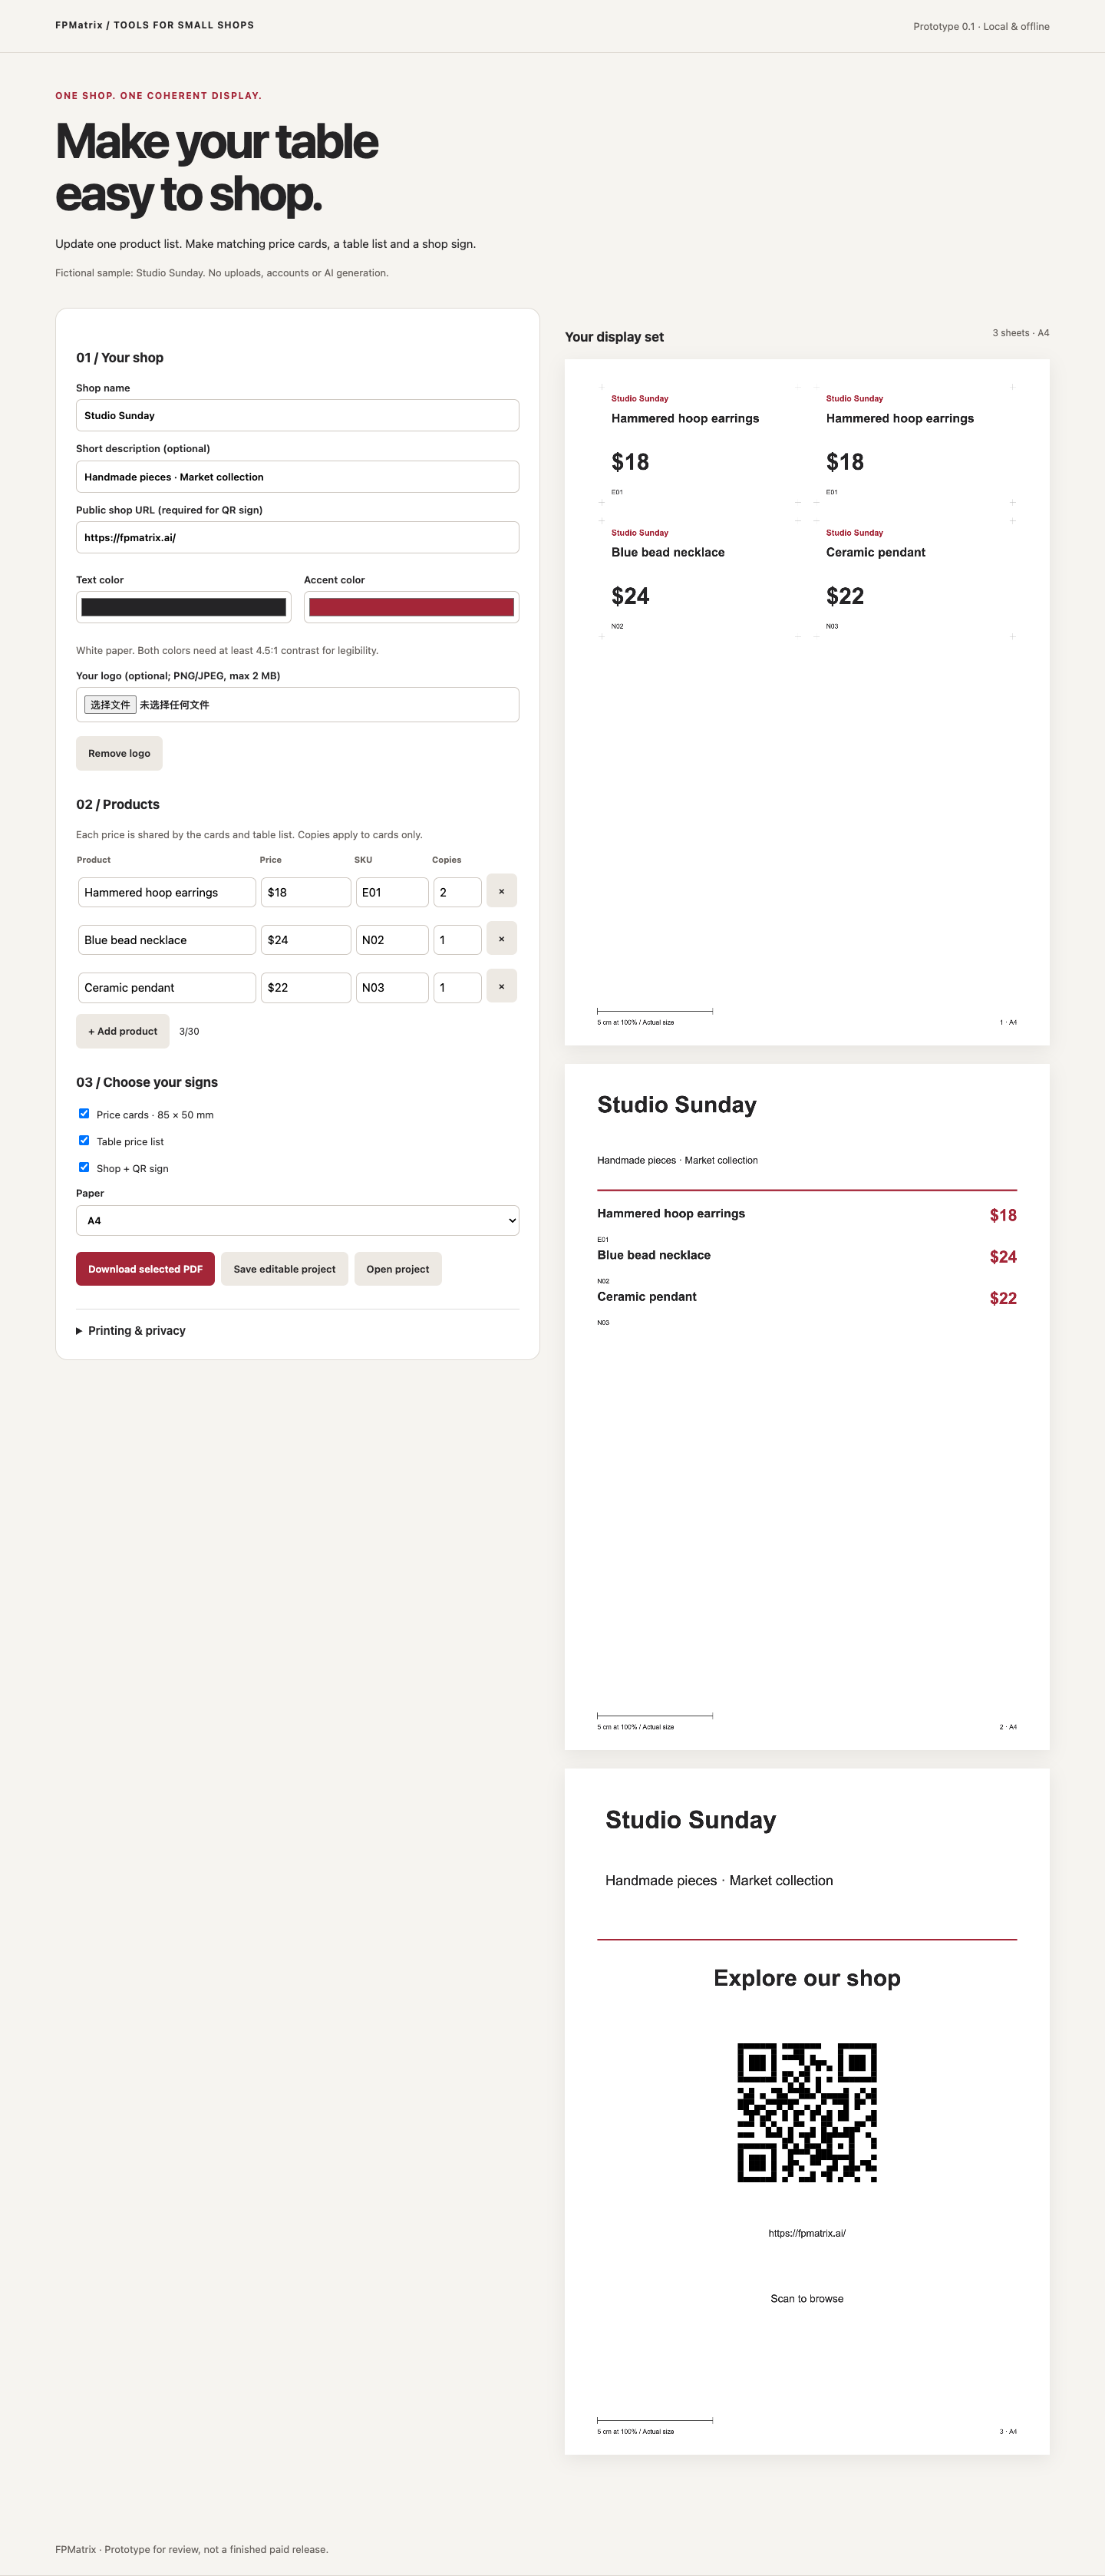The width and height of the screenshot is (1105, 2576).
Task: Edit the $24 price field
Action: tap(306, 940)
